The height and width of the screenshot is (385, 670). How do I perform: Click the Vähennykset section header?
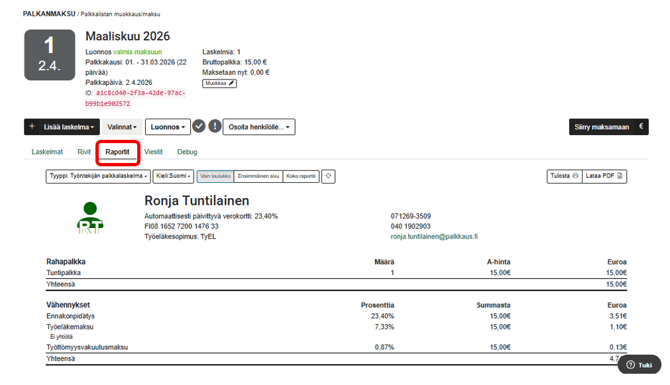point(68,305)
